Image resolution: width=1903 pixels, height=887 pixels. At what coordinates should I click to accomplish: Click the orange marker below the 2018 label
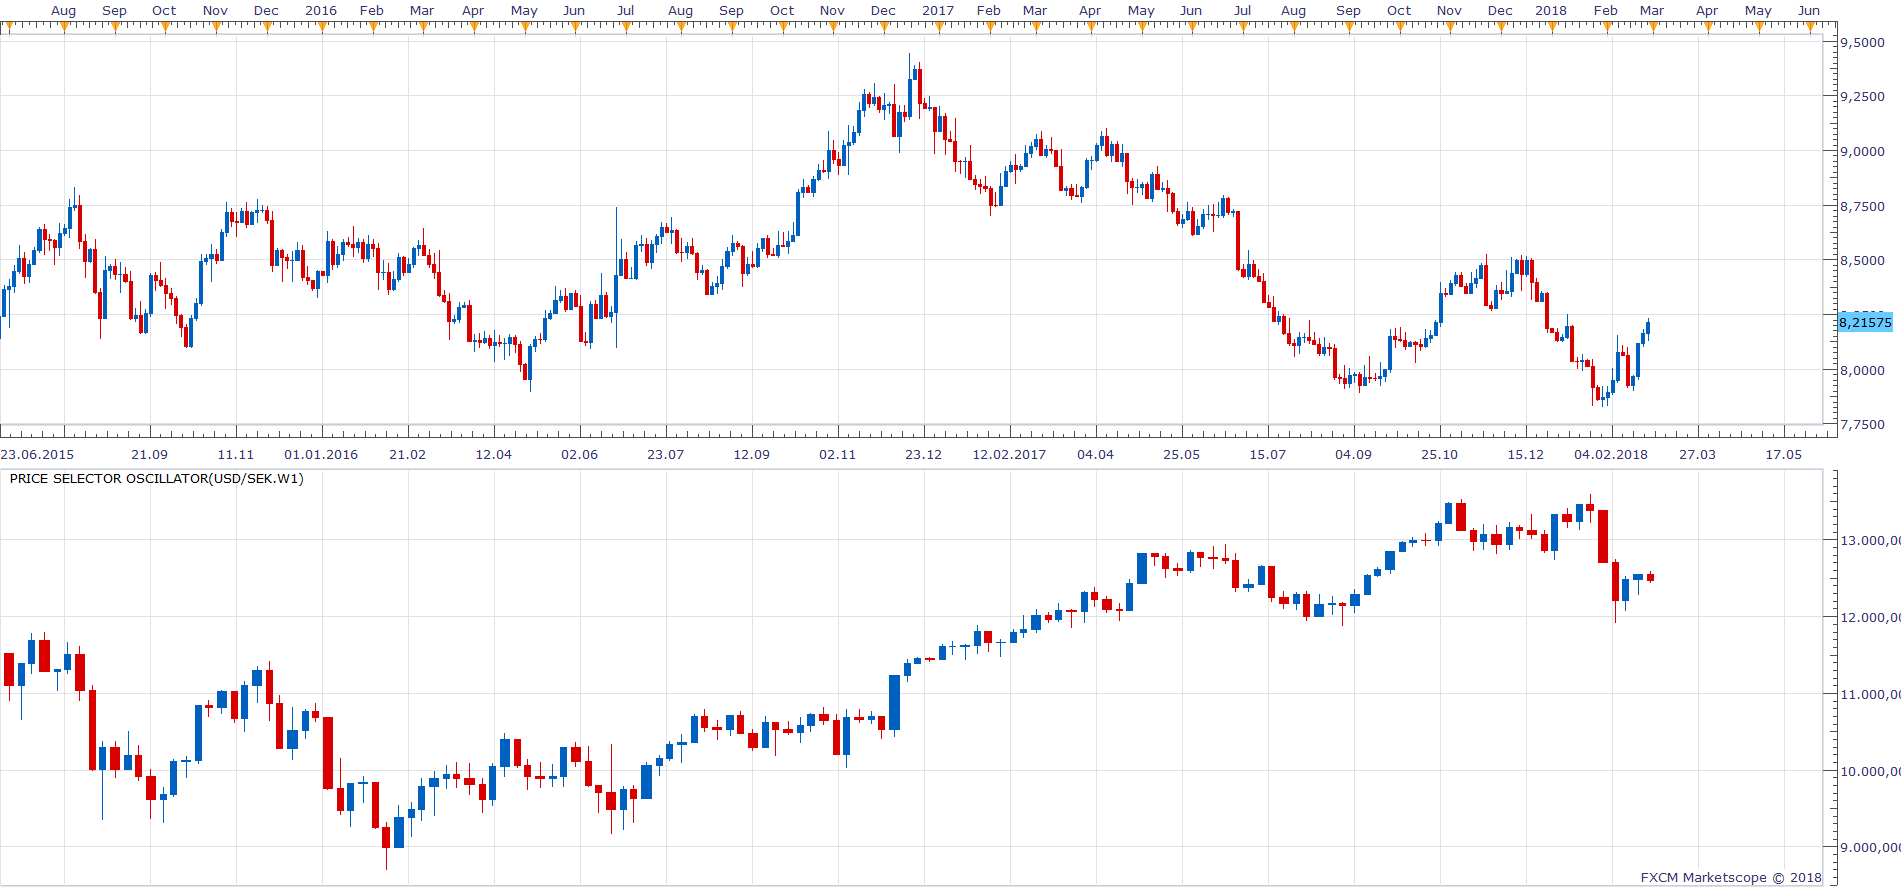(x=1551, y=27)
